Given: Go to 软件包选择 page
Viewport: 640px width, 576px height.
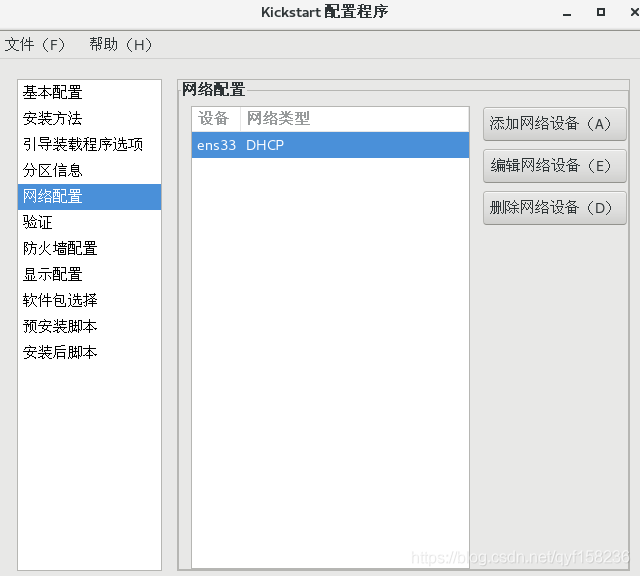Looking at the screenshot, I should 89,300.
